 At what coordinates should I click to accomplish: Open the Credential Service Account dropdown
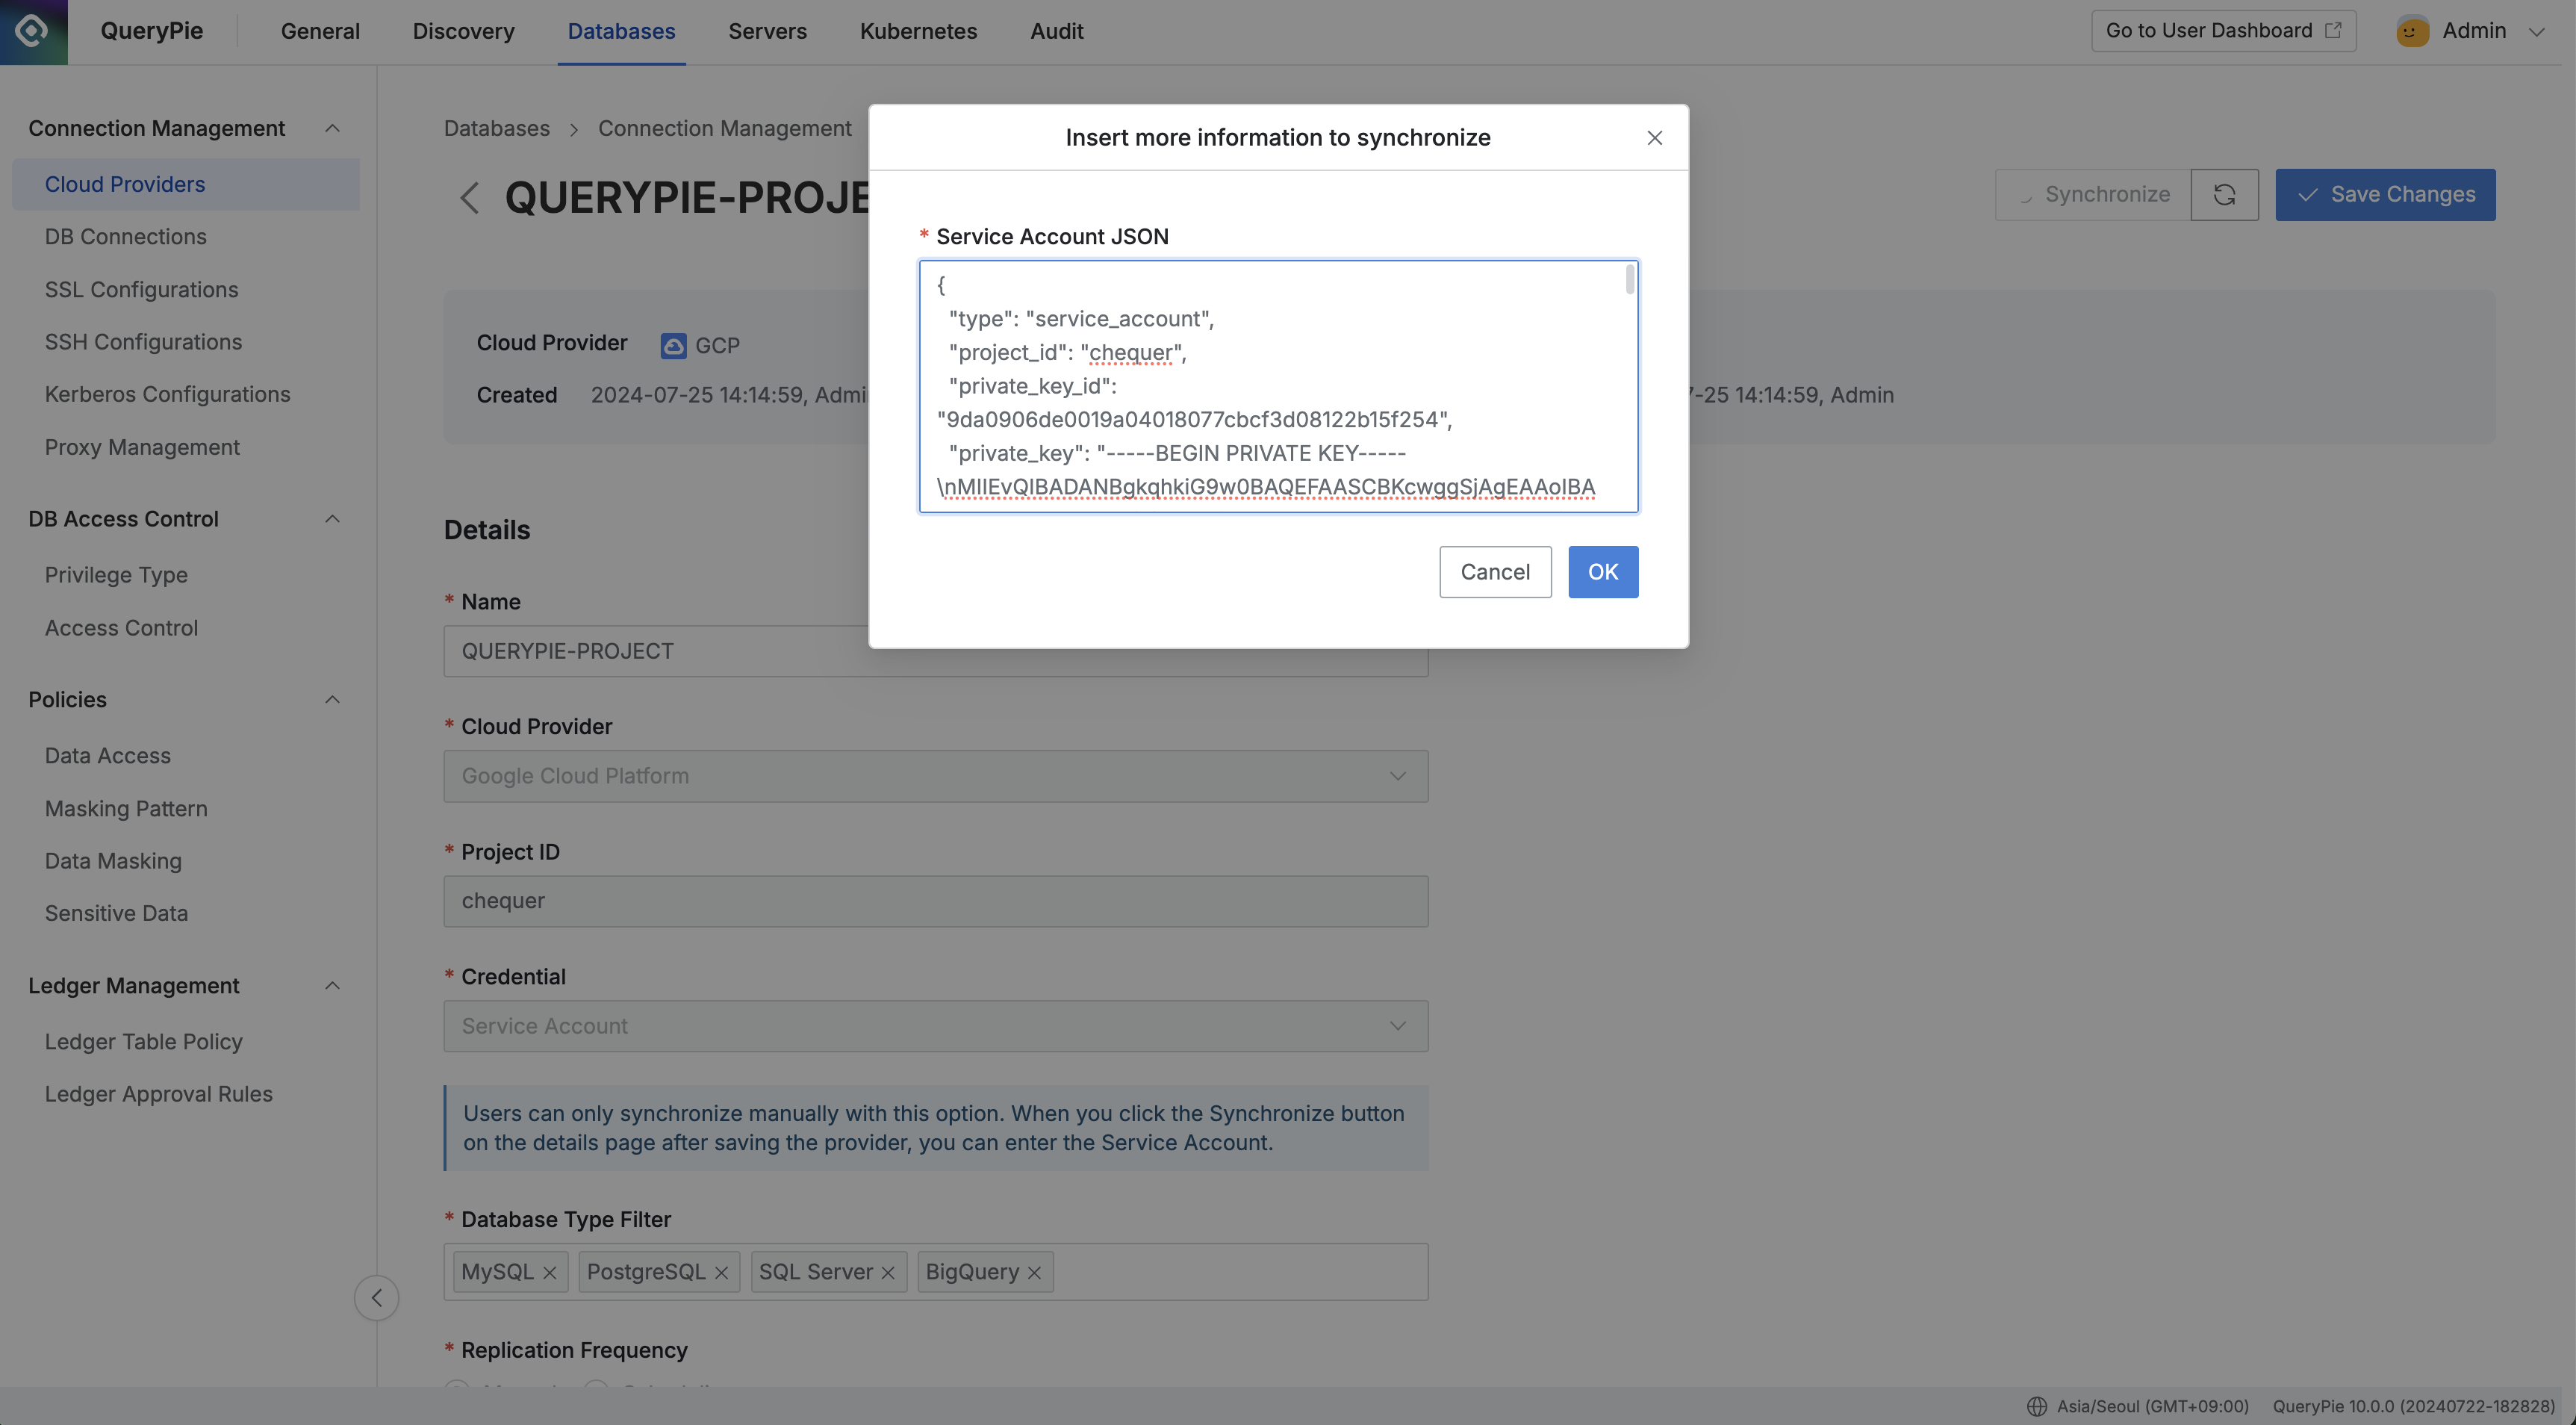[x=935, y=1026]
